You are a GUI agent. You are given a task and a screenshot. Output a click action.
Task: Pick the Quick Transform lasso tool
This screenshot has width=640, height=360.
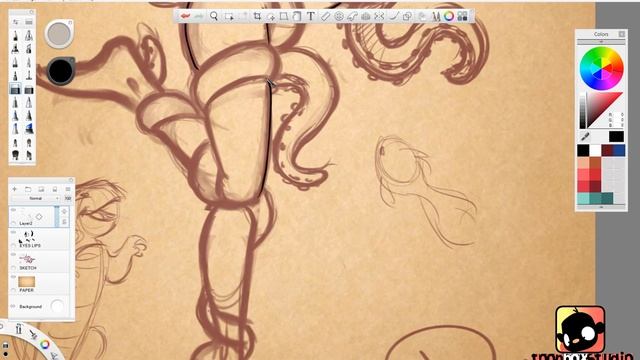point(271,16)
